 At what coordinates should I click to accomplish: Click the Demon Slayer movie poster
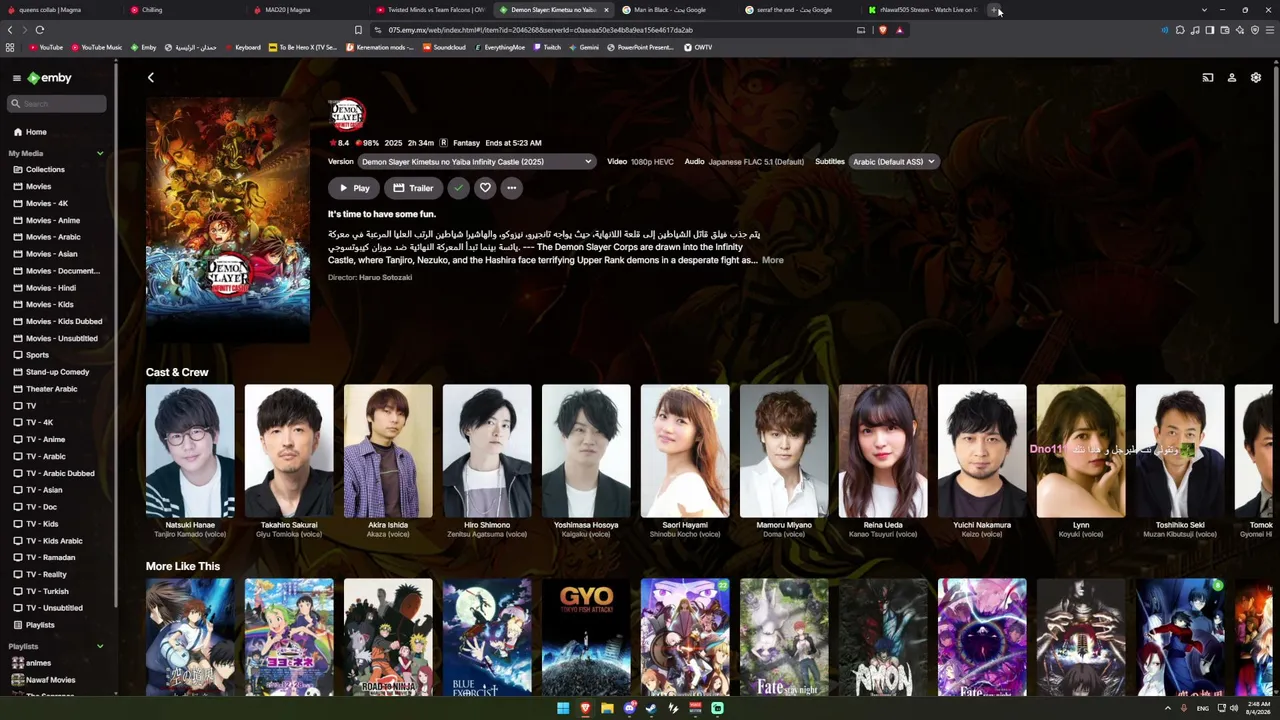(x=228, y=218)
